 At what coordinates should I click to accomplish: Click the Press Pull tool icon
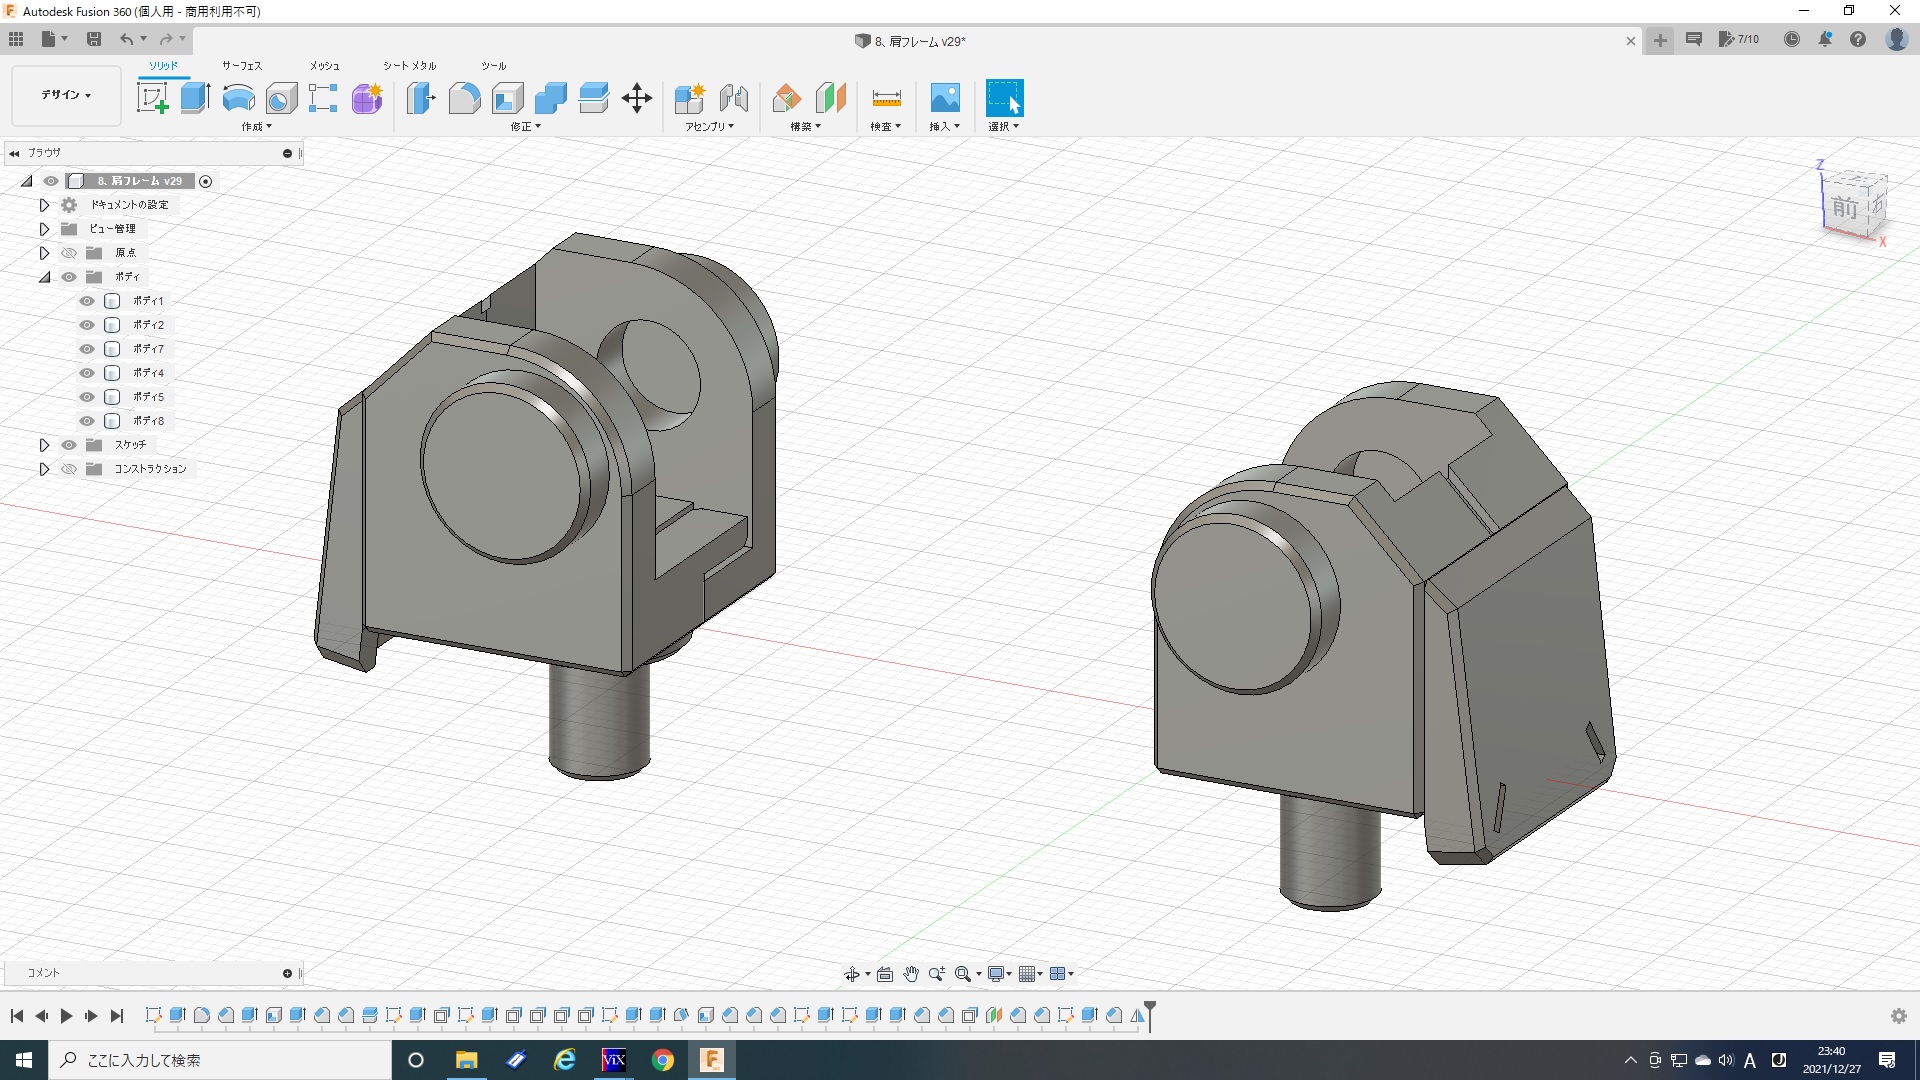(x=421, y=98)
